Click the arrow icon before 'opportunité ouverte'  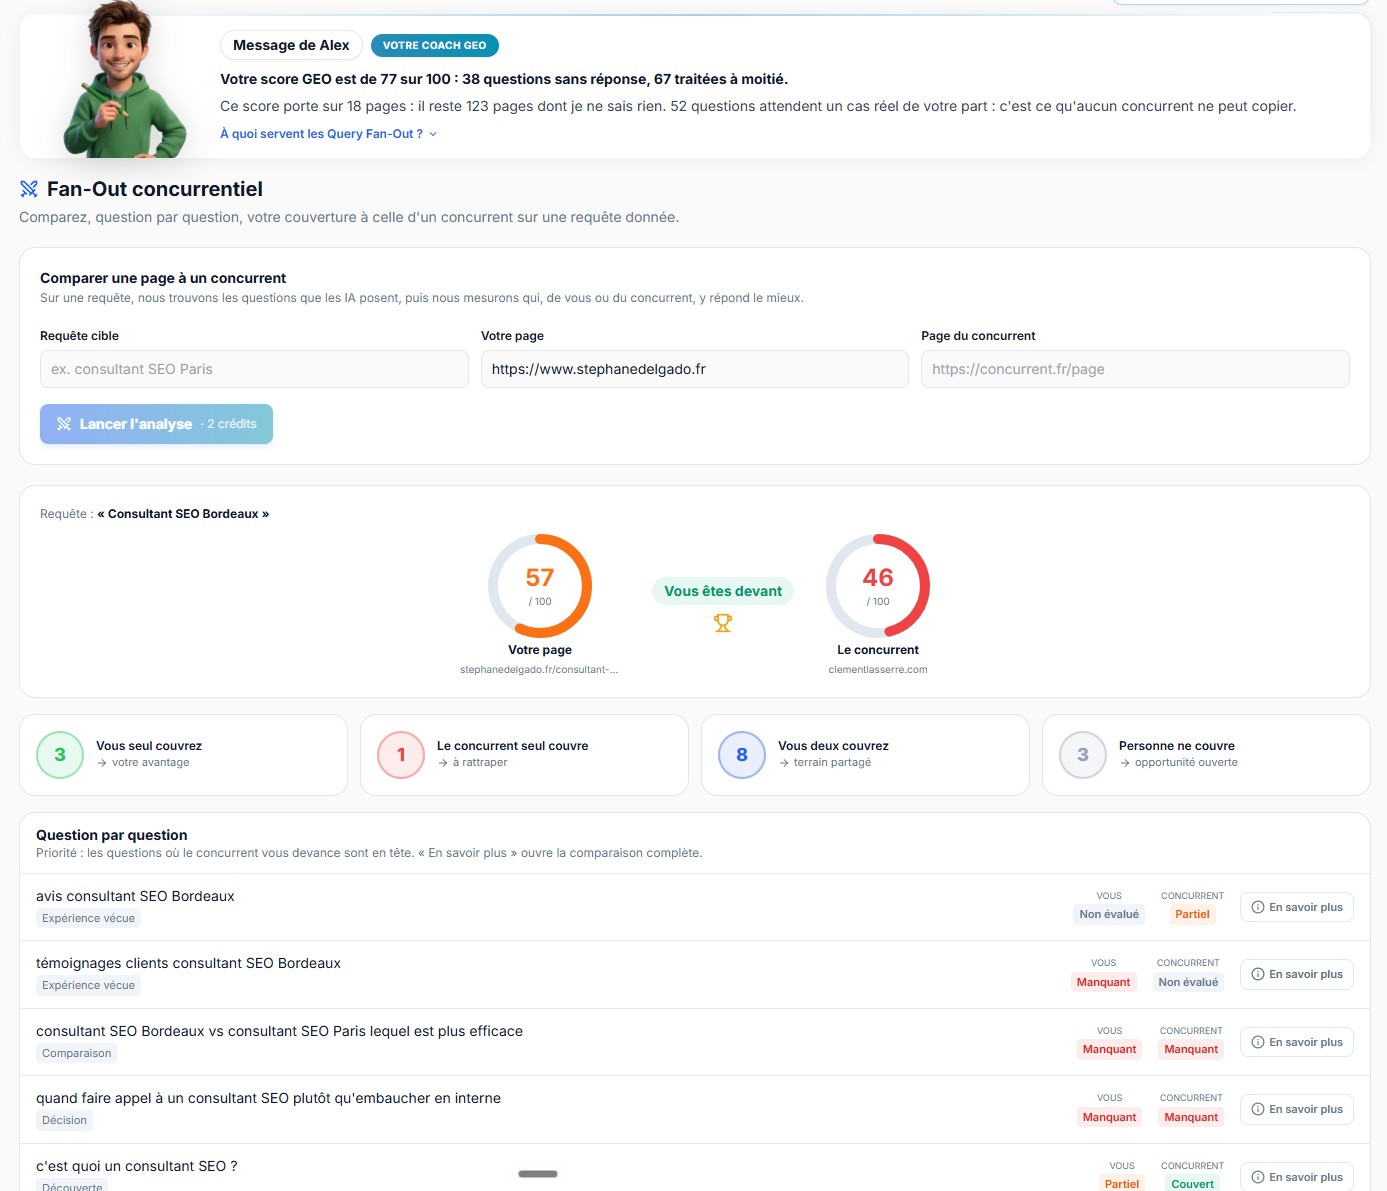pyautogui.click(x=1125, y=763)
